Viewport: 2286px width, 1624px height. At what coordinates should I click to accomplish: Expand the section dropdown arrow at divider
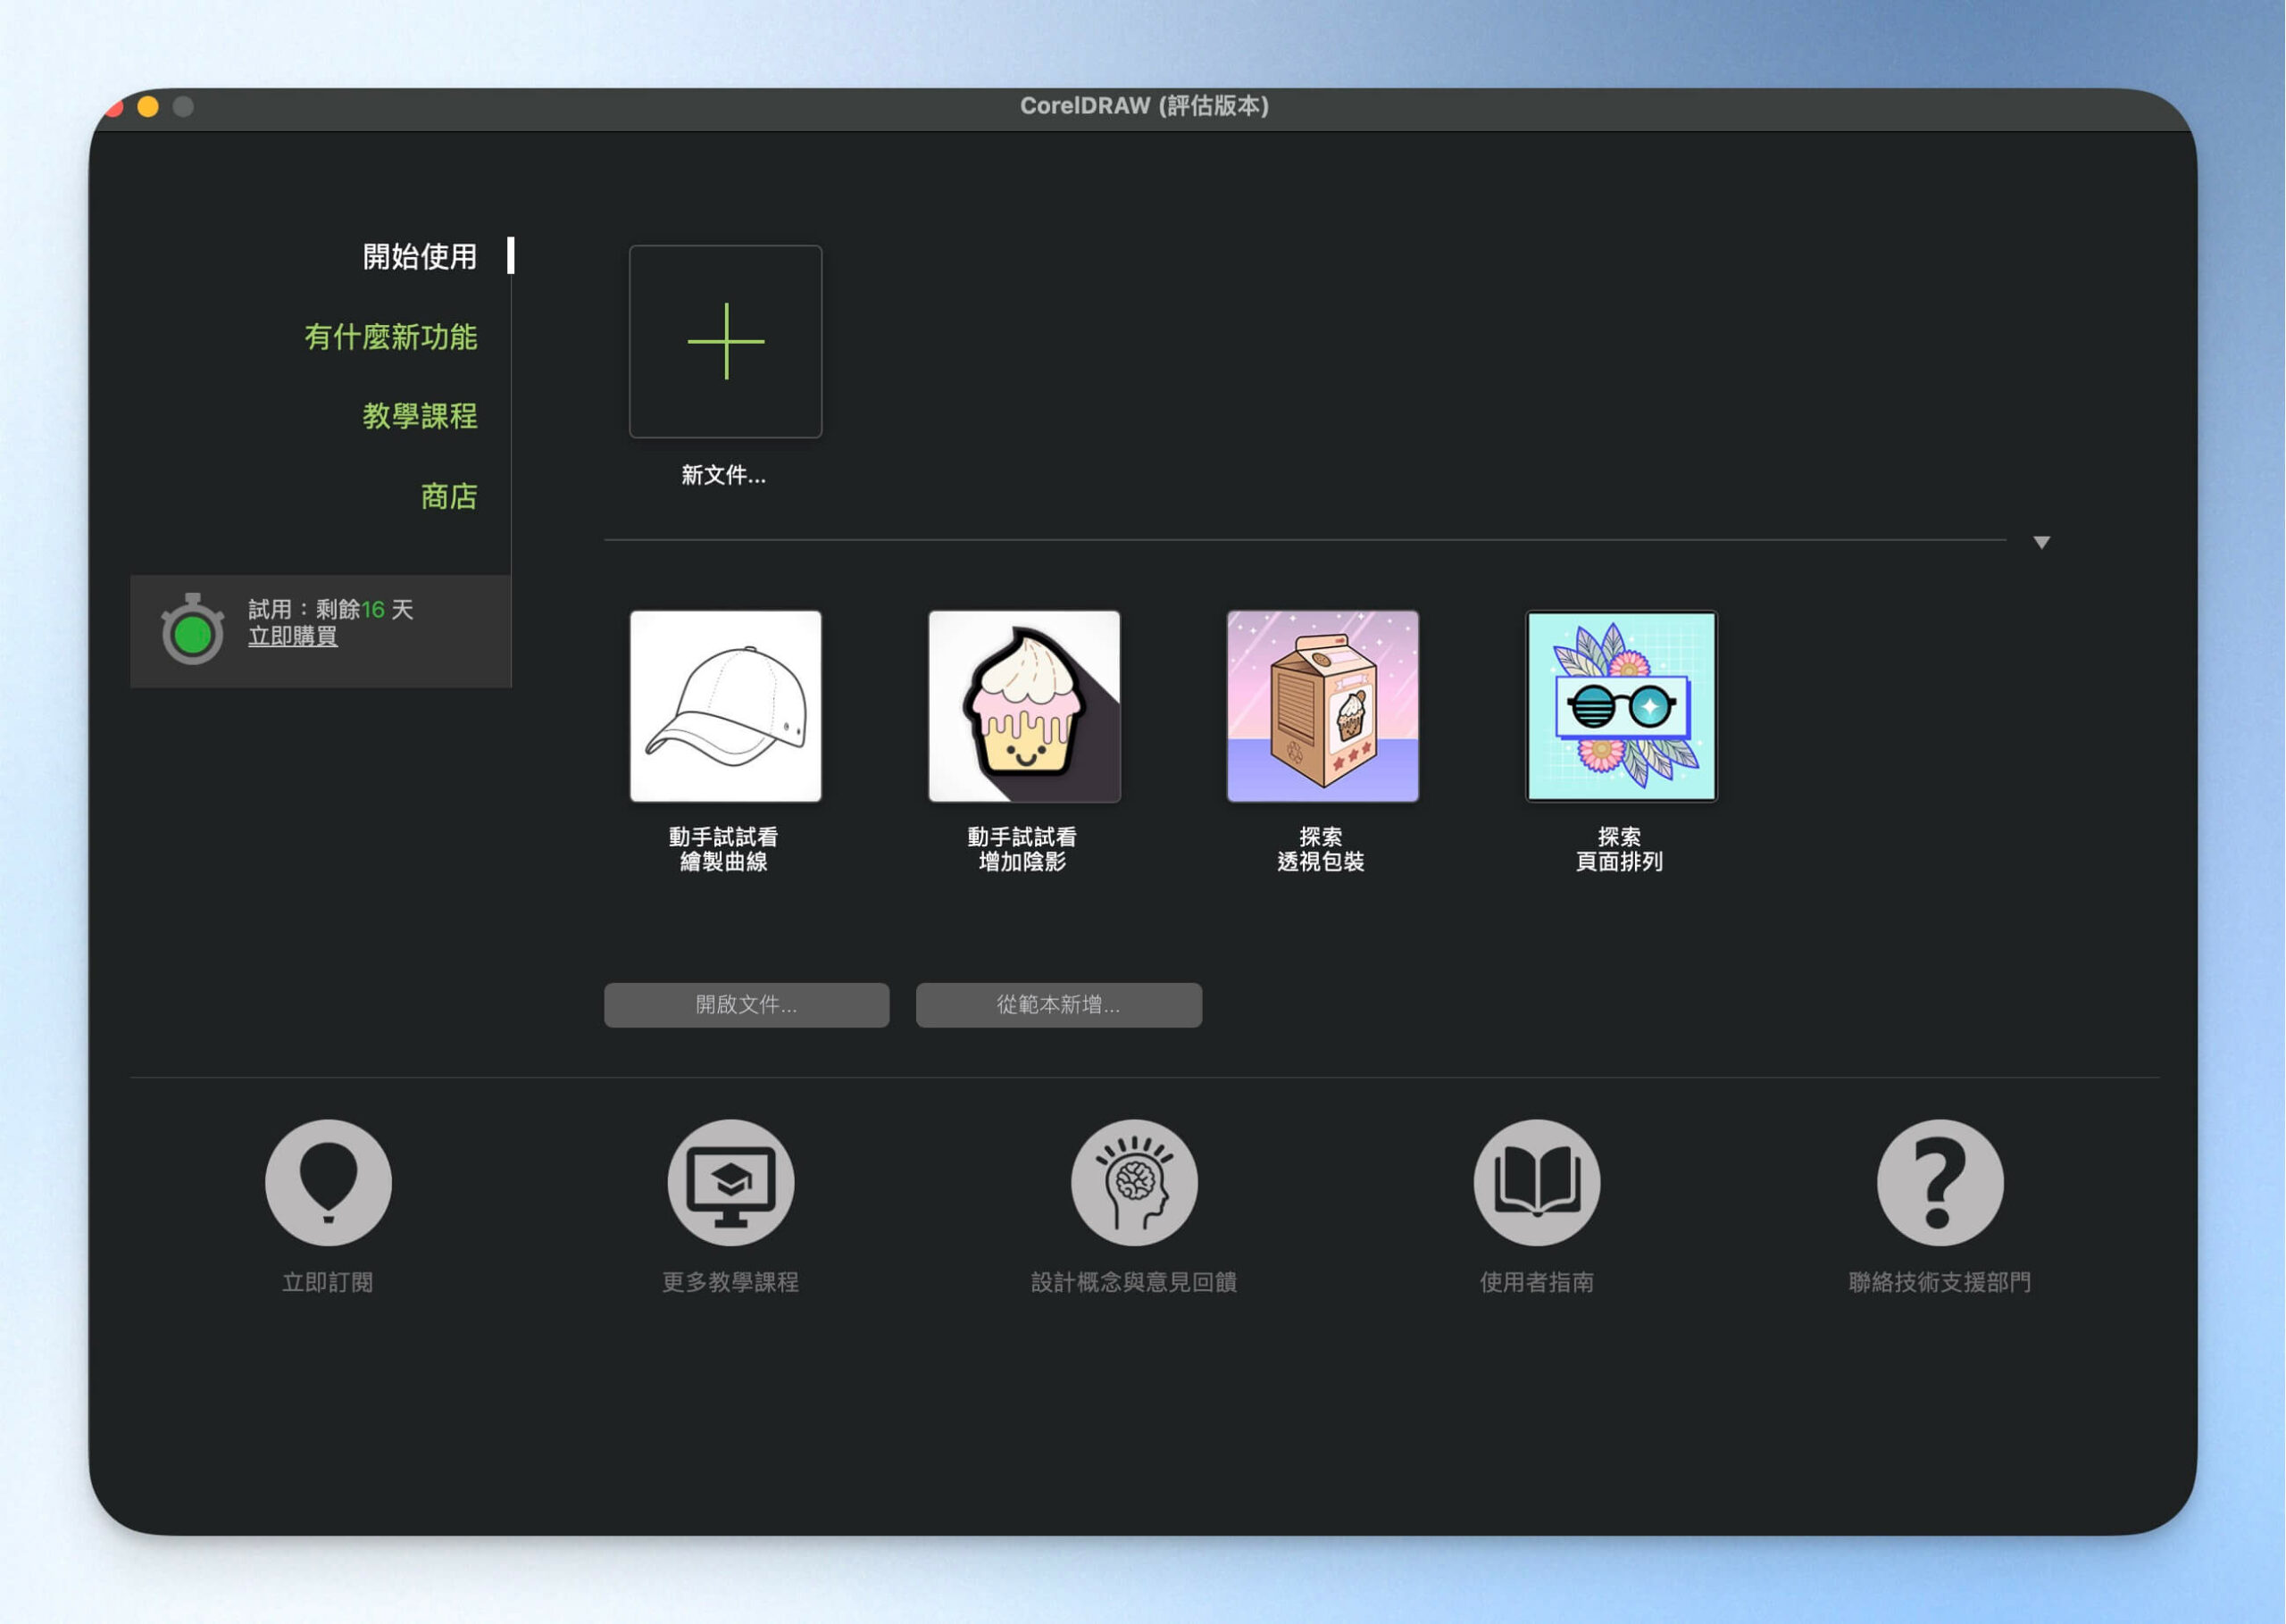(x=2041, y=542)
